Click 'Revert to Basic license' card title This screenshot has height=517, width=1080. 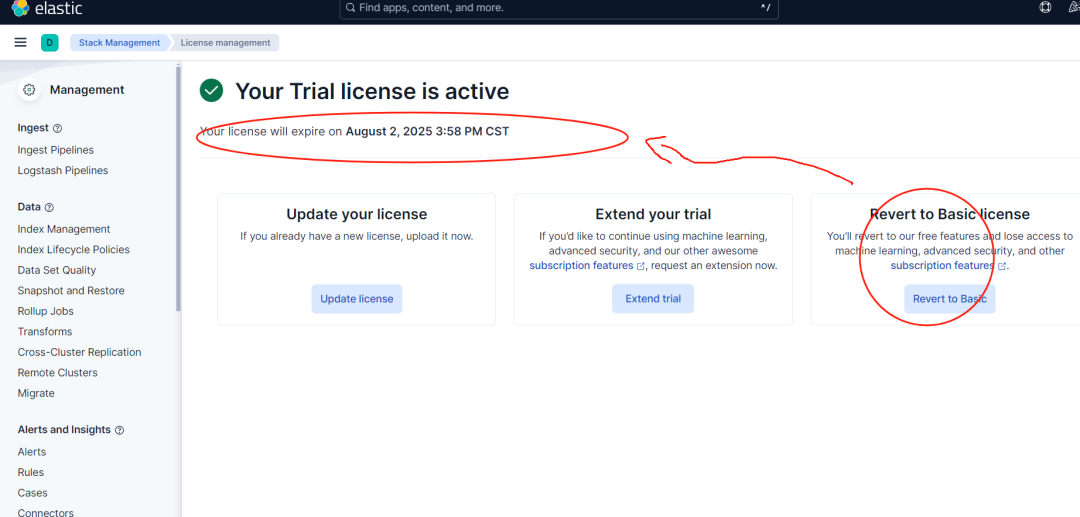tap(950, 214)
